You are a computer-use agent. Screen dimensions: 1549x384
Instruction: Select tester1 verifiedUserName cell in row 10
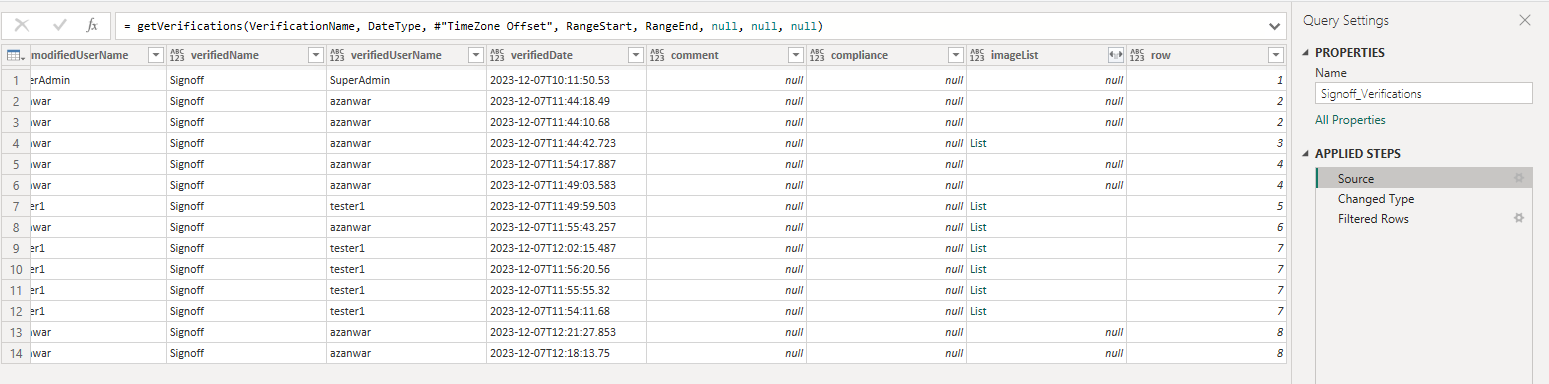pos(406,269)
